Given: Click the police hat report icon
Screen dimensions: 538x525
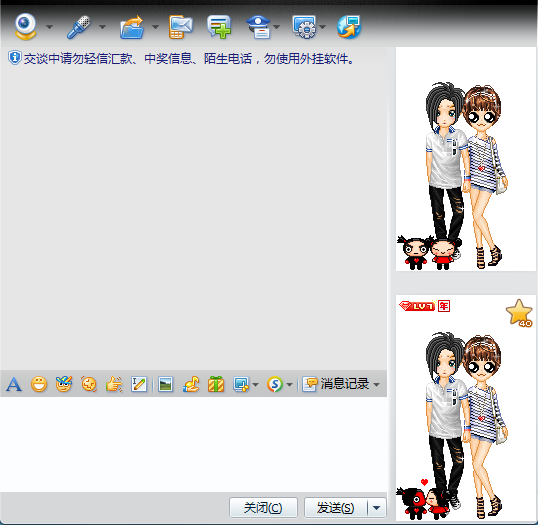Looking at the screenshot, I should pos(259,27).
